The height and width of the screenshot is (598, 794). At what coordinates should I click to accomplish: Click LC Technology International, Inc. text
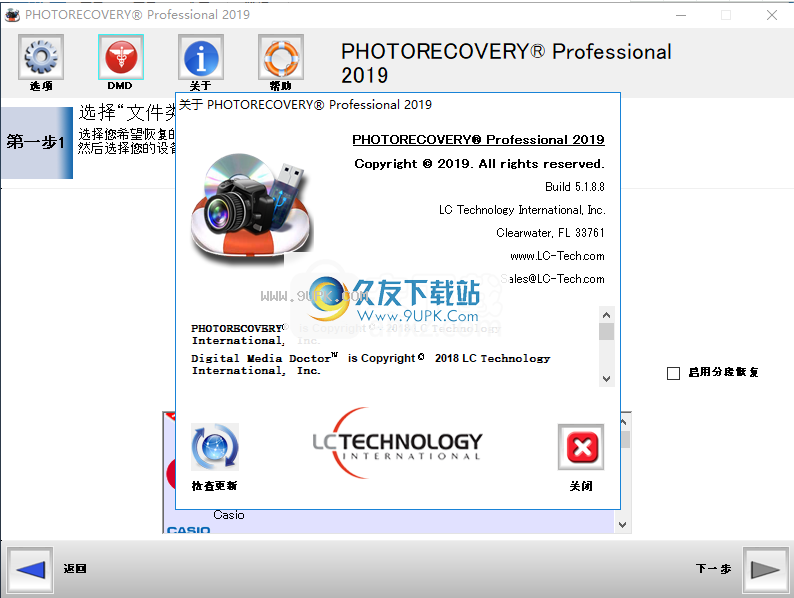pyautogui.click(x=522, y=210)
